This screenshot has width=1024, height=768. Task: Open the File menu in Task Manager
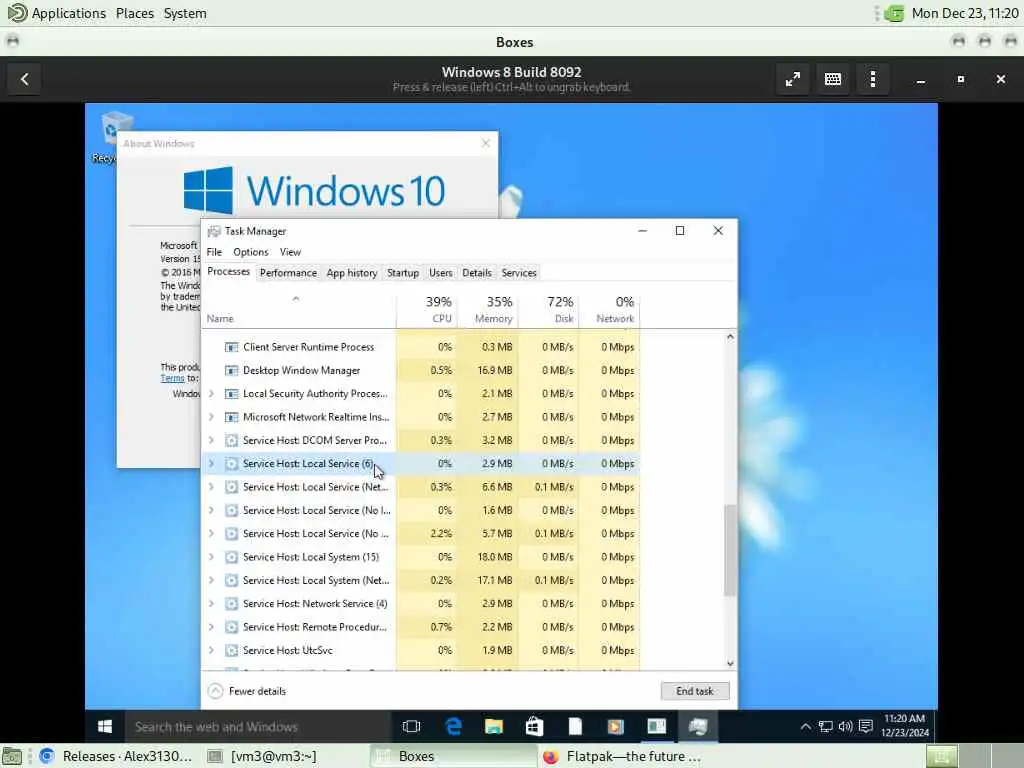pyautogui.click(x=214, y=252)
